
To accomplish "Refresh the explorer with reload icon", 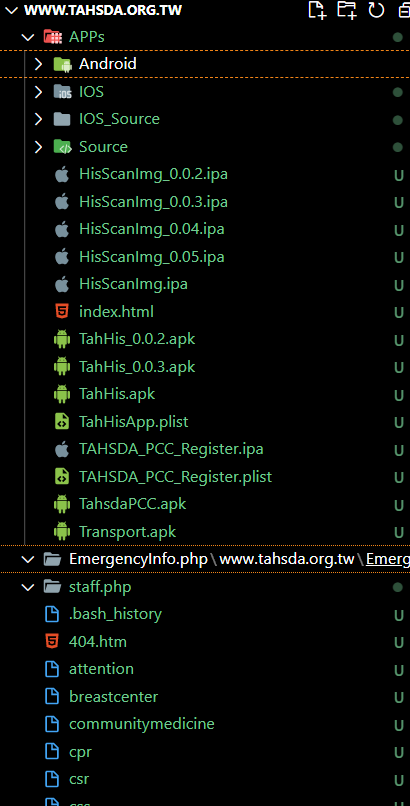I will pos(376,10).
